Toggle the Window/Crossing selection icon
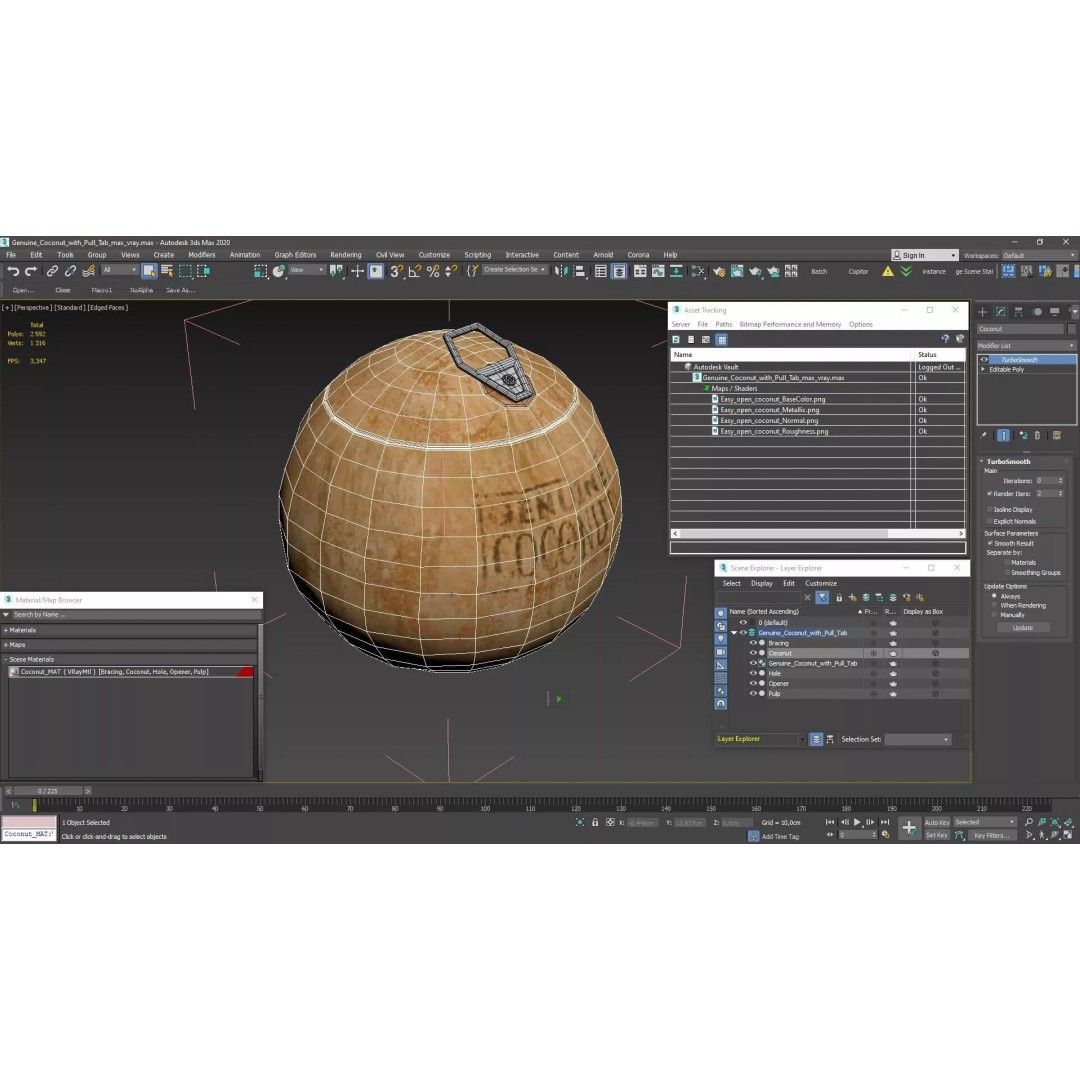Screen dimensions: 1080x1080 pos(203,271)
